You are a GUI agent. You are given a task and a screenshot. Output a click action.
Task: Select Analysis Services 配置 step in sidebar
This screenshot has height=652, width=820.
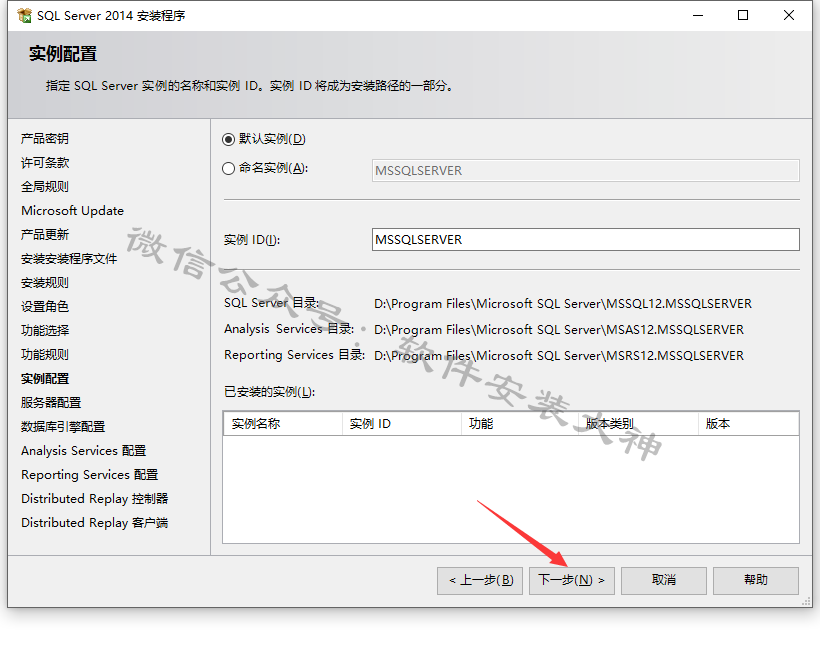pyautogui.click(x=84, y=451)
